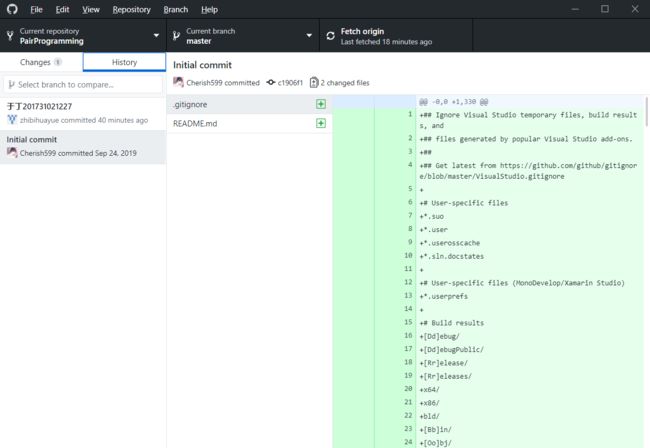The height and width of the screenshot is (448, 650).
Task: Open the View menu
Action: [x=90, y=10]
